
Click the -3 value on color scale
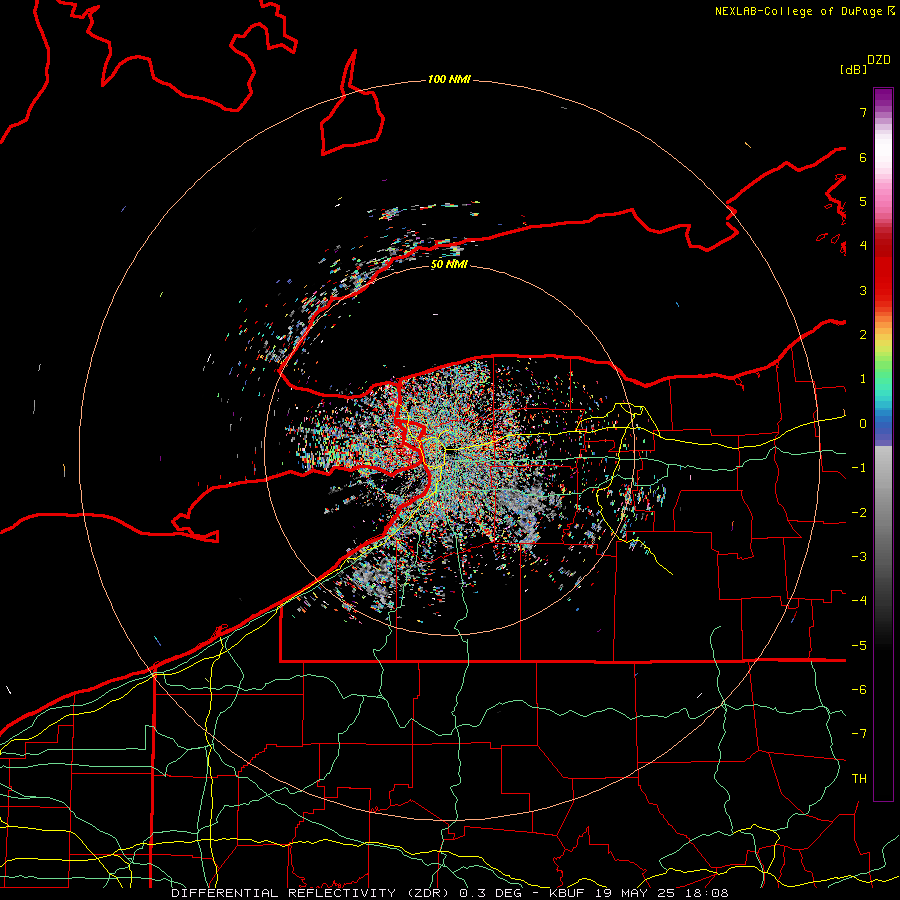coord(859,557)
